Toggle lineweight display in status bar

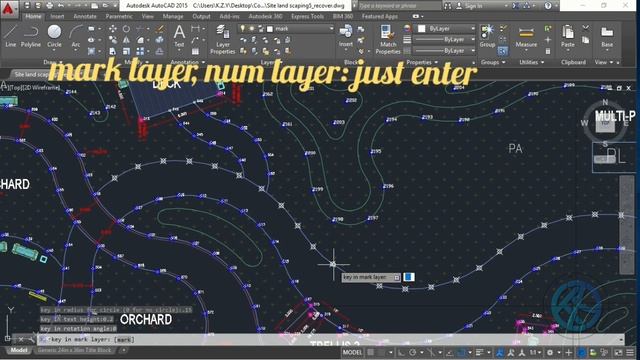point(480,352)
